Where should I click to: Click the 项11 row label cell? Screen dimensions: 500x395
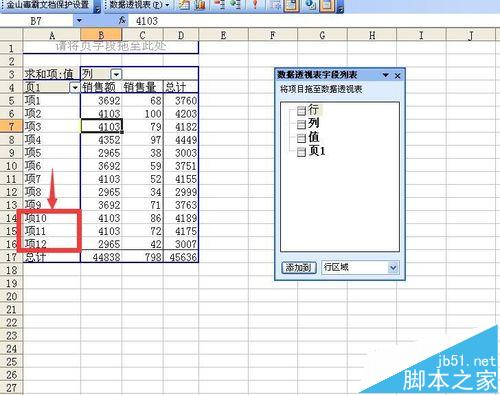click(52, 231)
